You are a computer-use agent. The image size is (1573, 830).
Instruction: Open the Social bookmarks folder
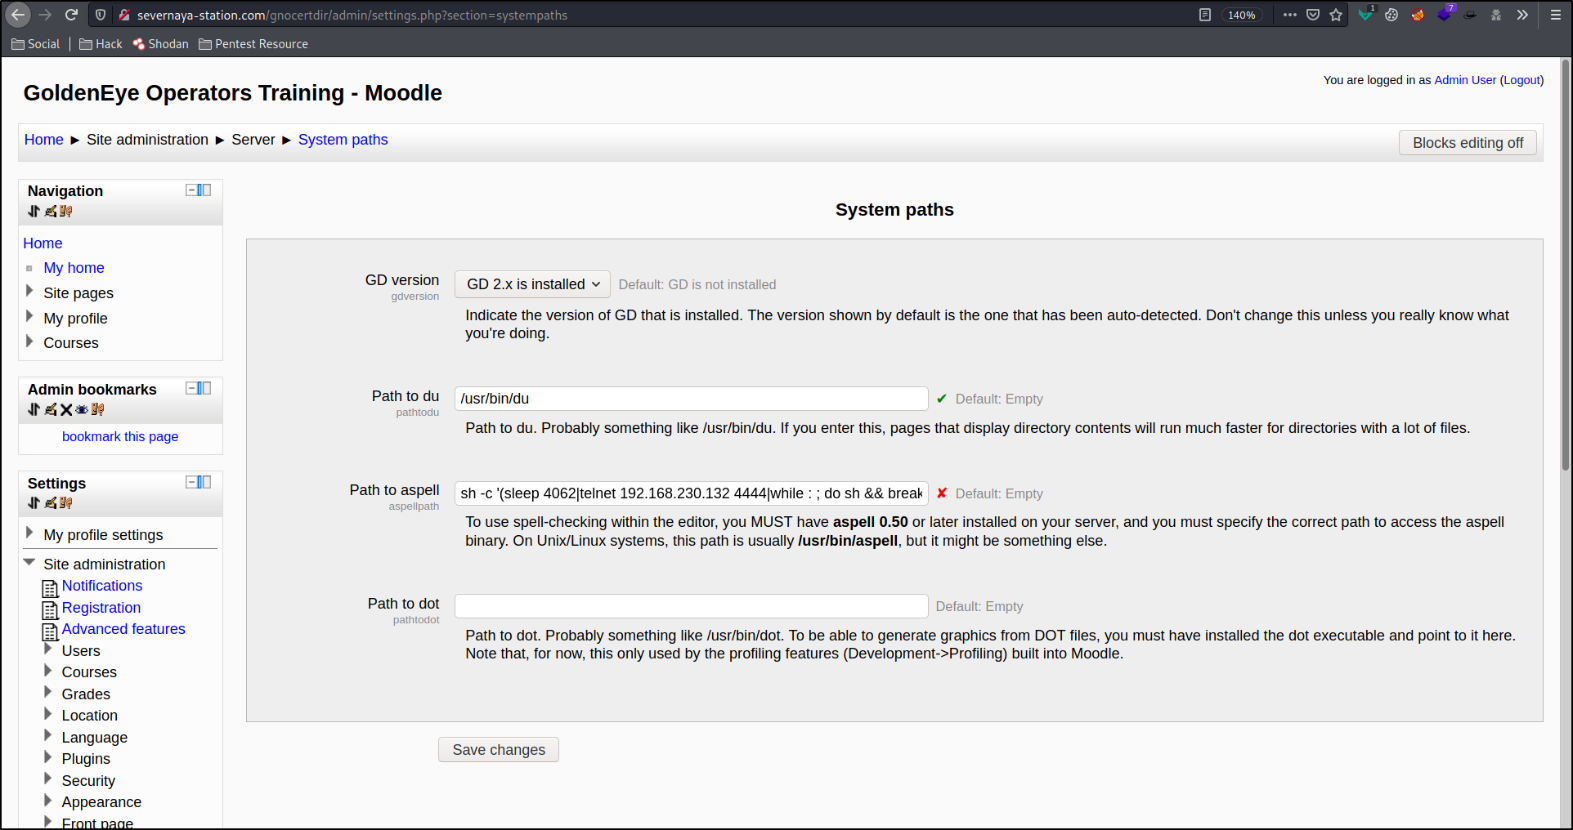pyautogui.click(x=36, y=44)
